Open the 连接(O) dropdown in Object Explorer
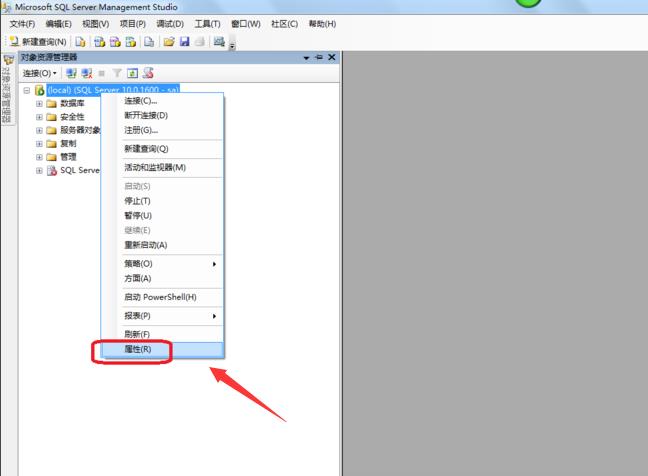 (39, 73)
